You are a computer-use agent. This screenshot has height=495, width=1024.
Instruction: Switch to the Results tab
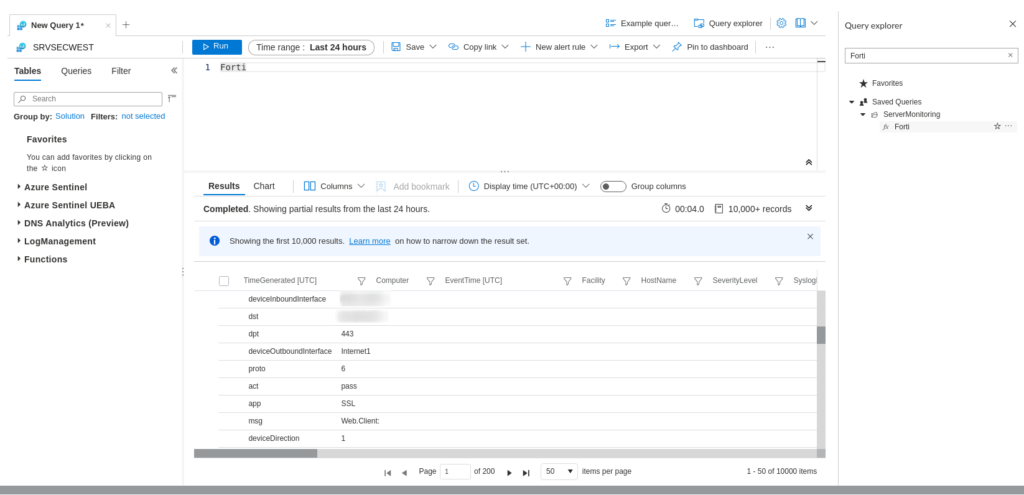pyautogui.click(x=224, y=186)
